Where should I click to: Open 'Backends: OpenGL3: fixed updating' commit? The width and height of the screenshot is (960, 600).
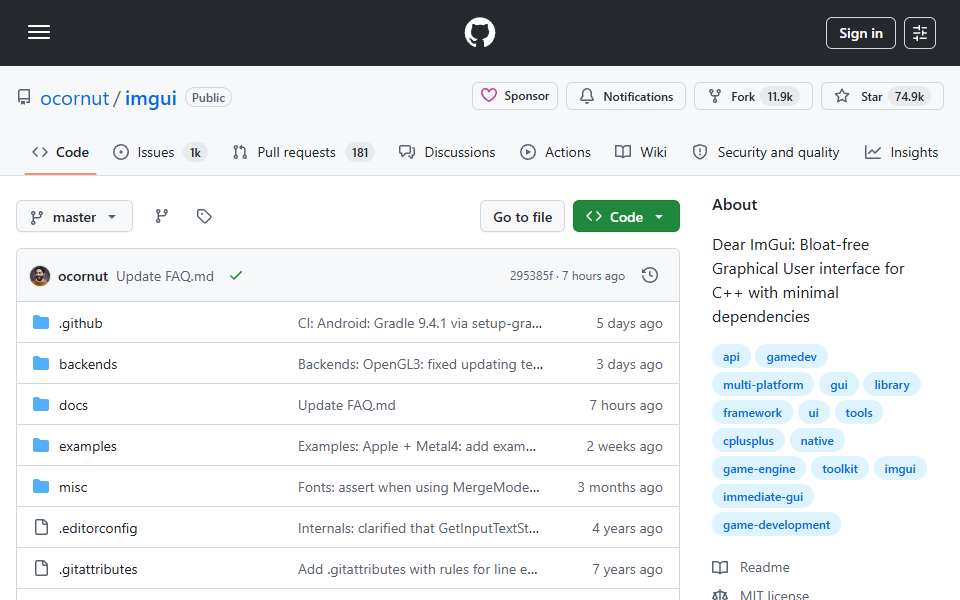pos(420,364)
